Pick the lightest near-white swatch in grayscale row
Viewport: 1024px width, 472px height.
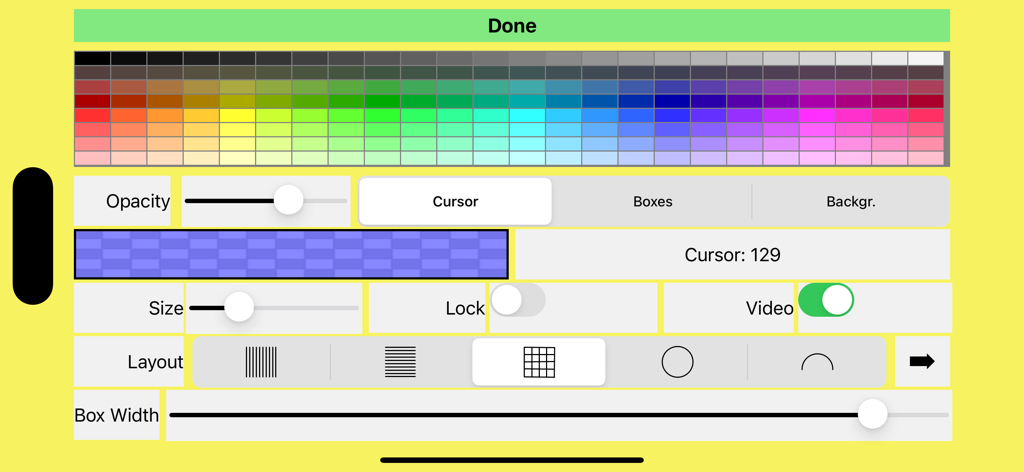click(x=925, y=59)
